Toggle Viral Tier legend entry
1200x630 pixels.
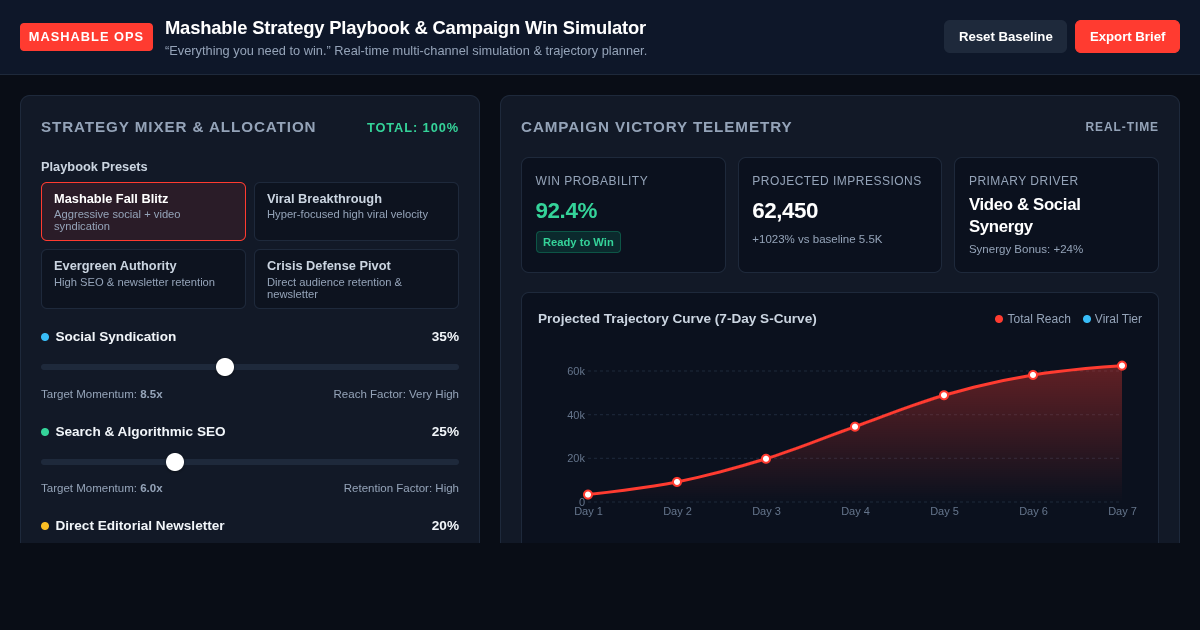[1112, 319]
